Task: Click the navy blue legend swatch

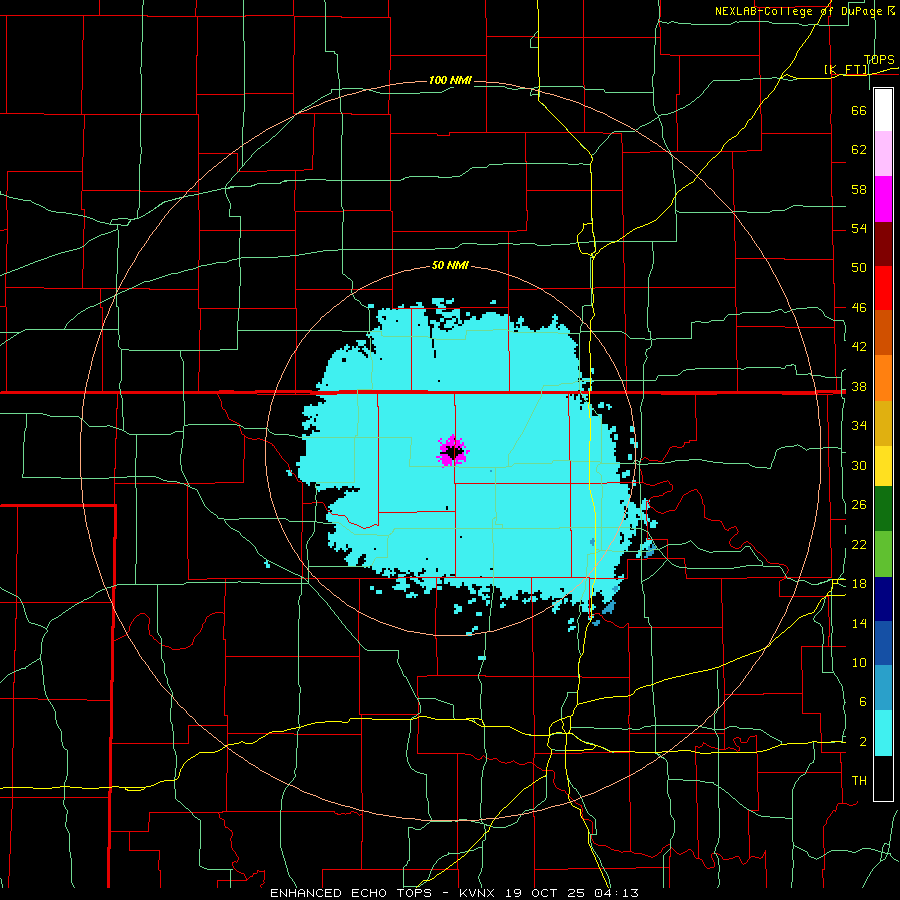Action: tap(883, 599)
